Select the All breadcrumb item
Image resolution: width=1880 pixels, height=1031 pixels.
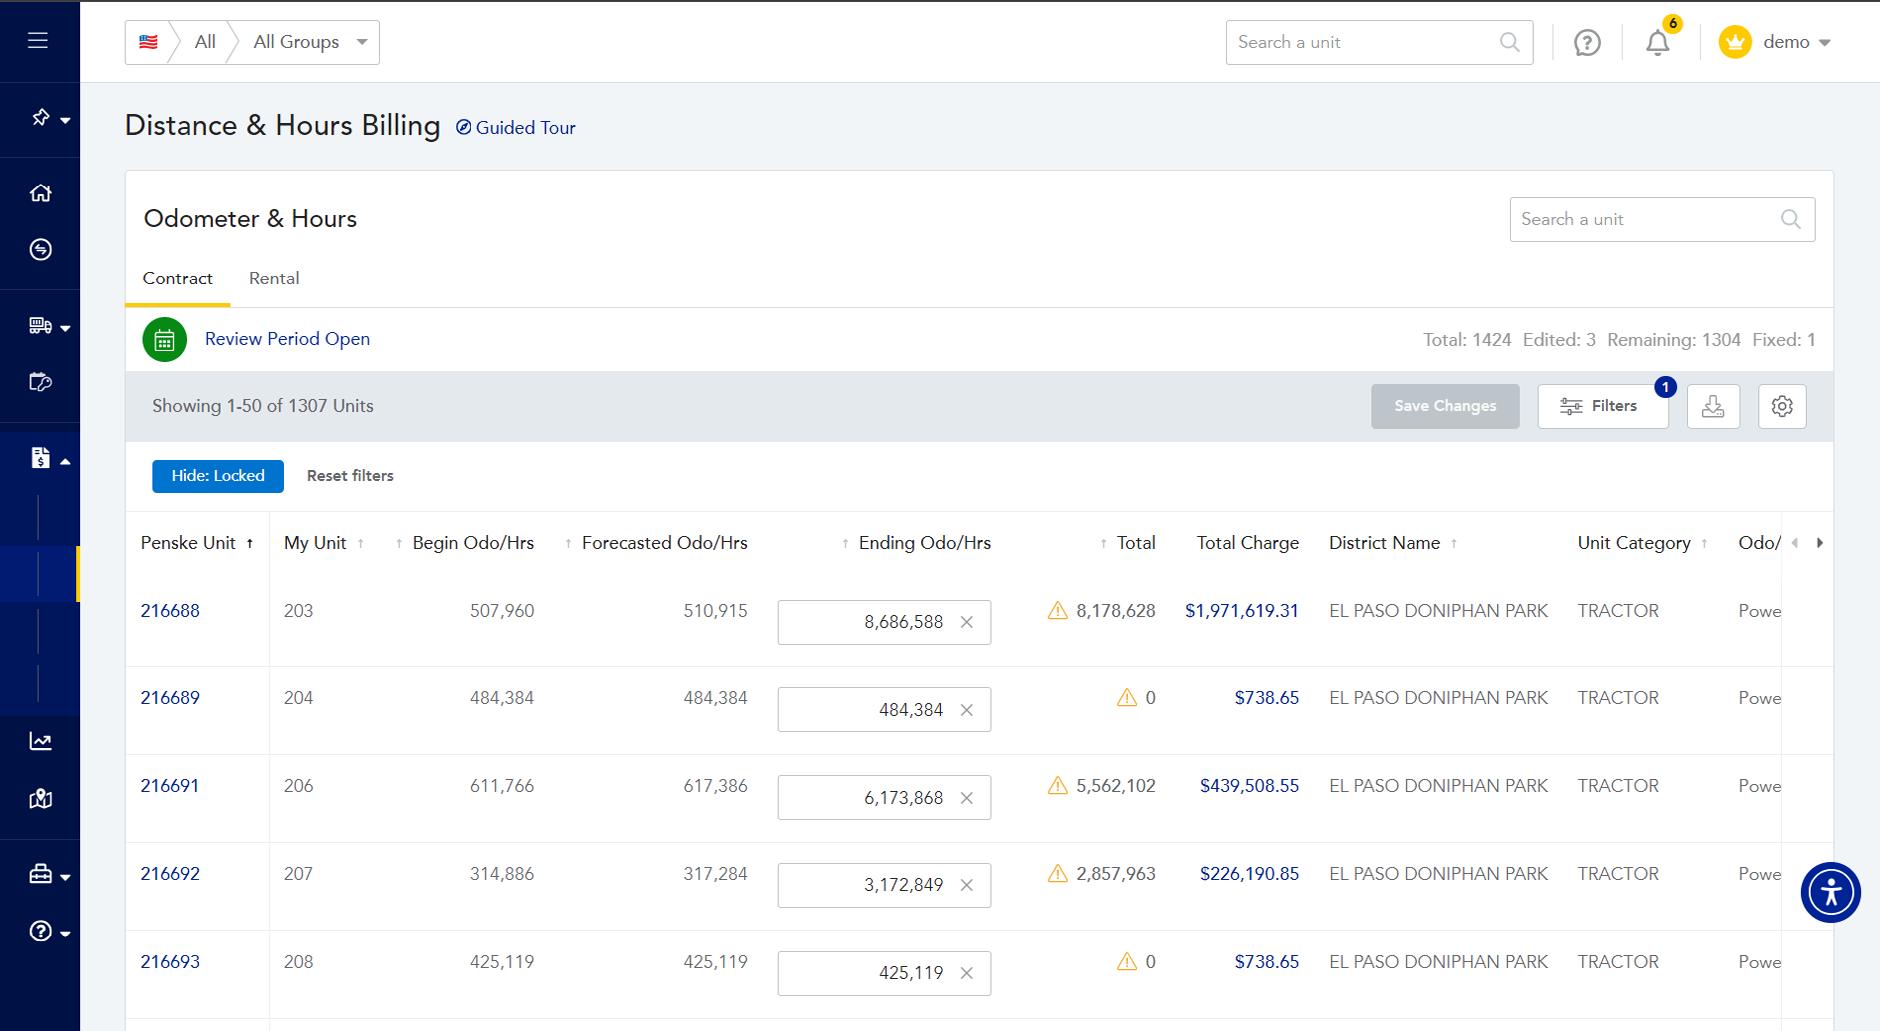(205, 42)
